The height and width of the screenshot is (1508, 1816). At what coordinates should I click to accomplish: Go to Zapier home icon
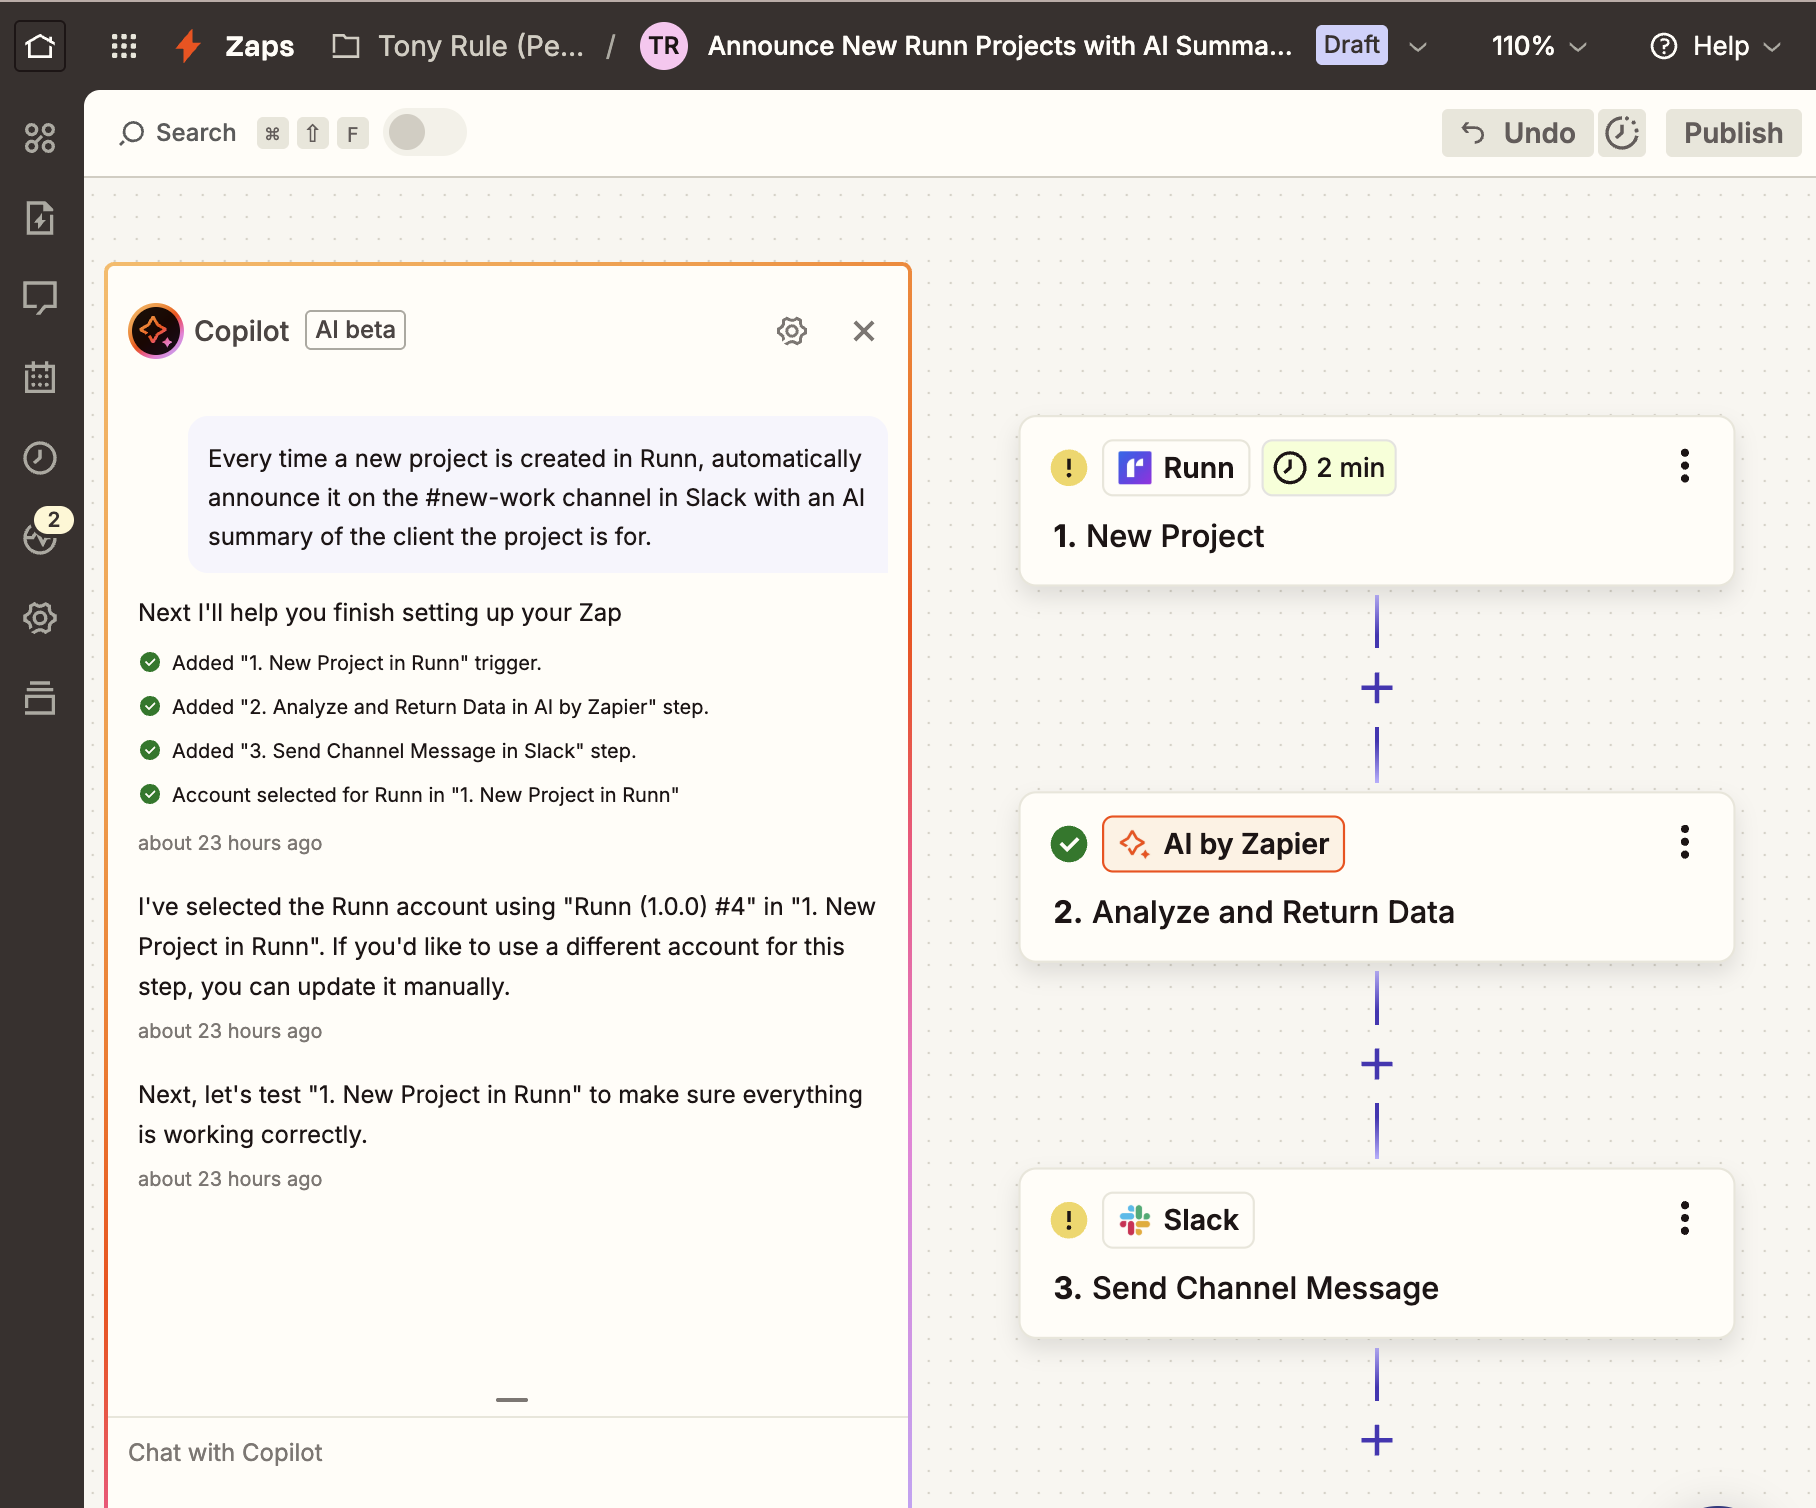pos(40,46)
